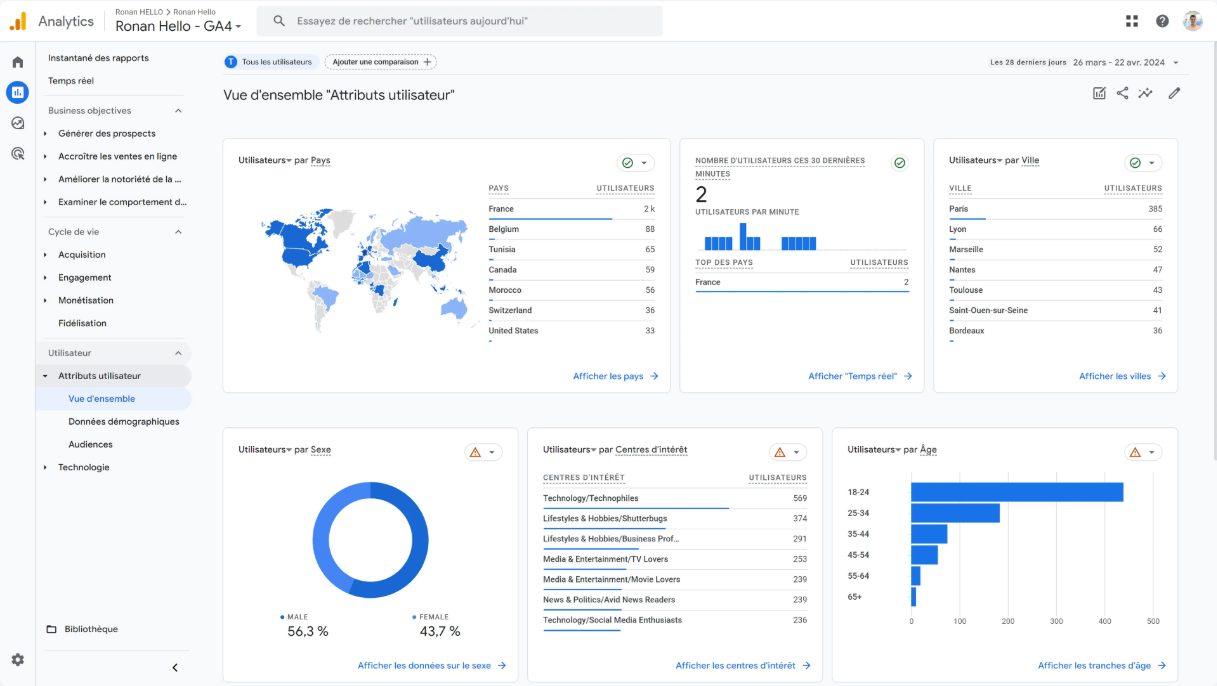Click the edit pencil icon
1217x686 pixels.
pyautogui.click(x=1174, y=93)
